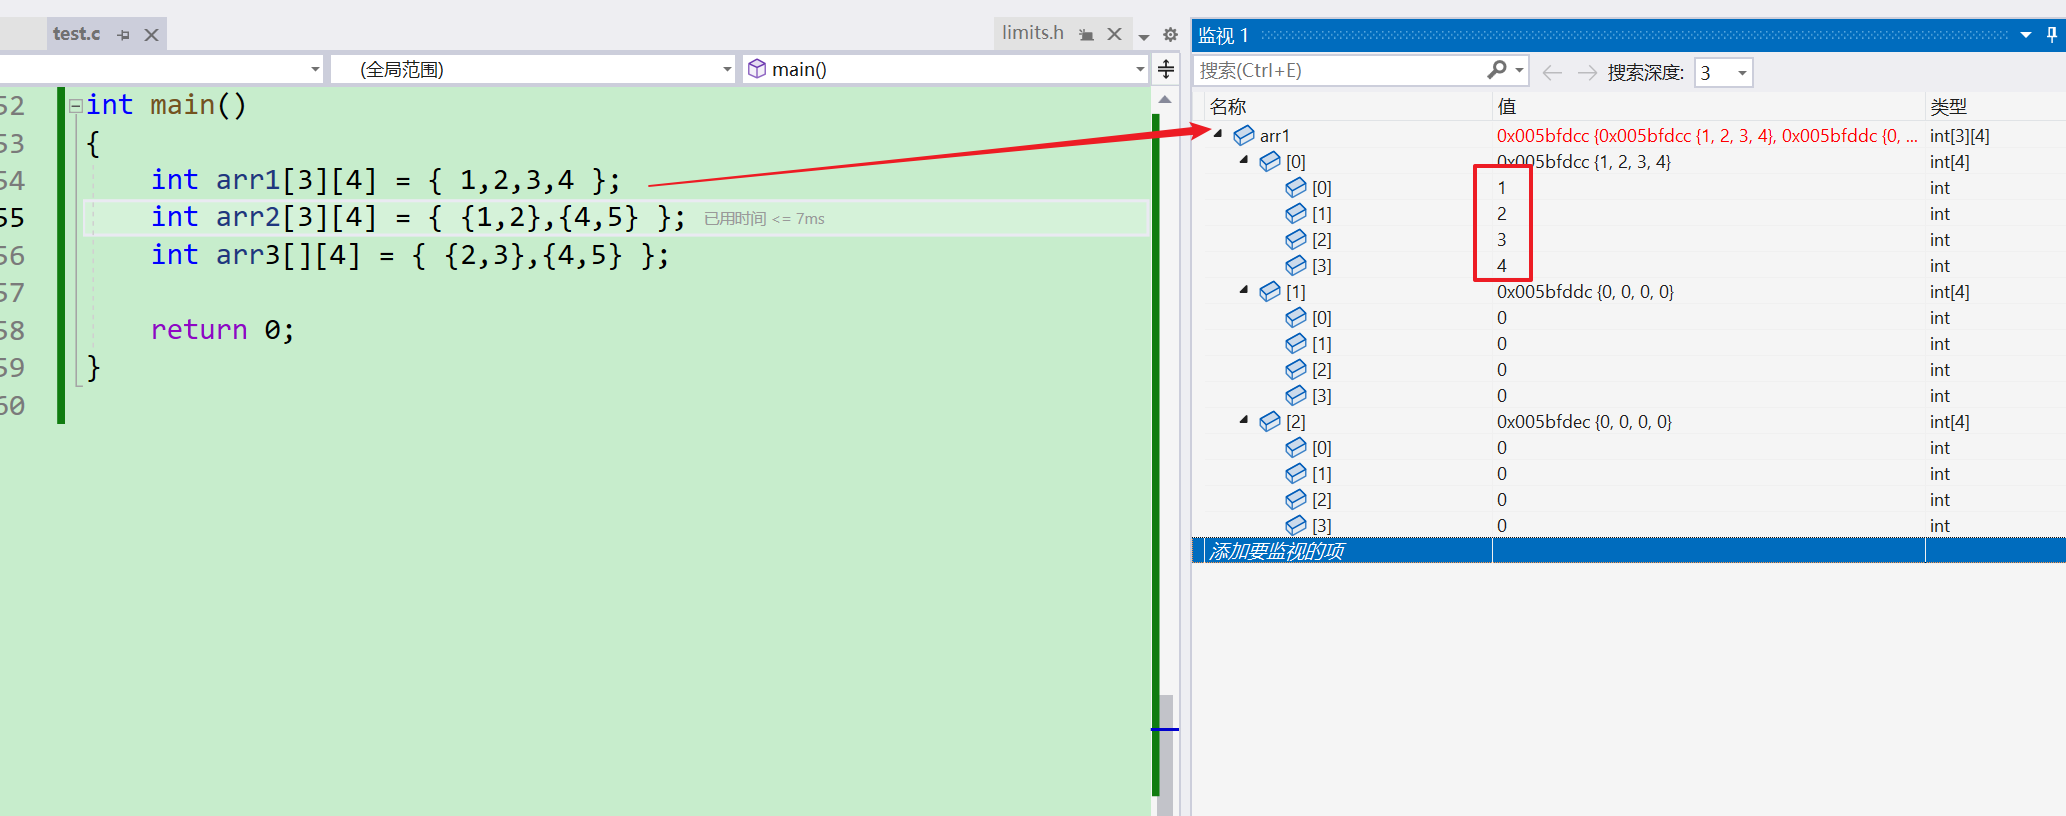Pin the test.c tab
The width and height of the screenshot is (2066, 816).
point(124,35)
